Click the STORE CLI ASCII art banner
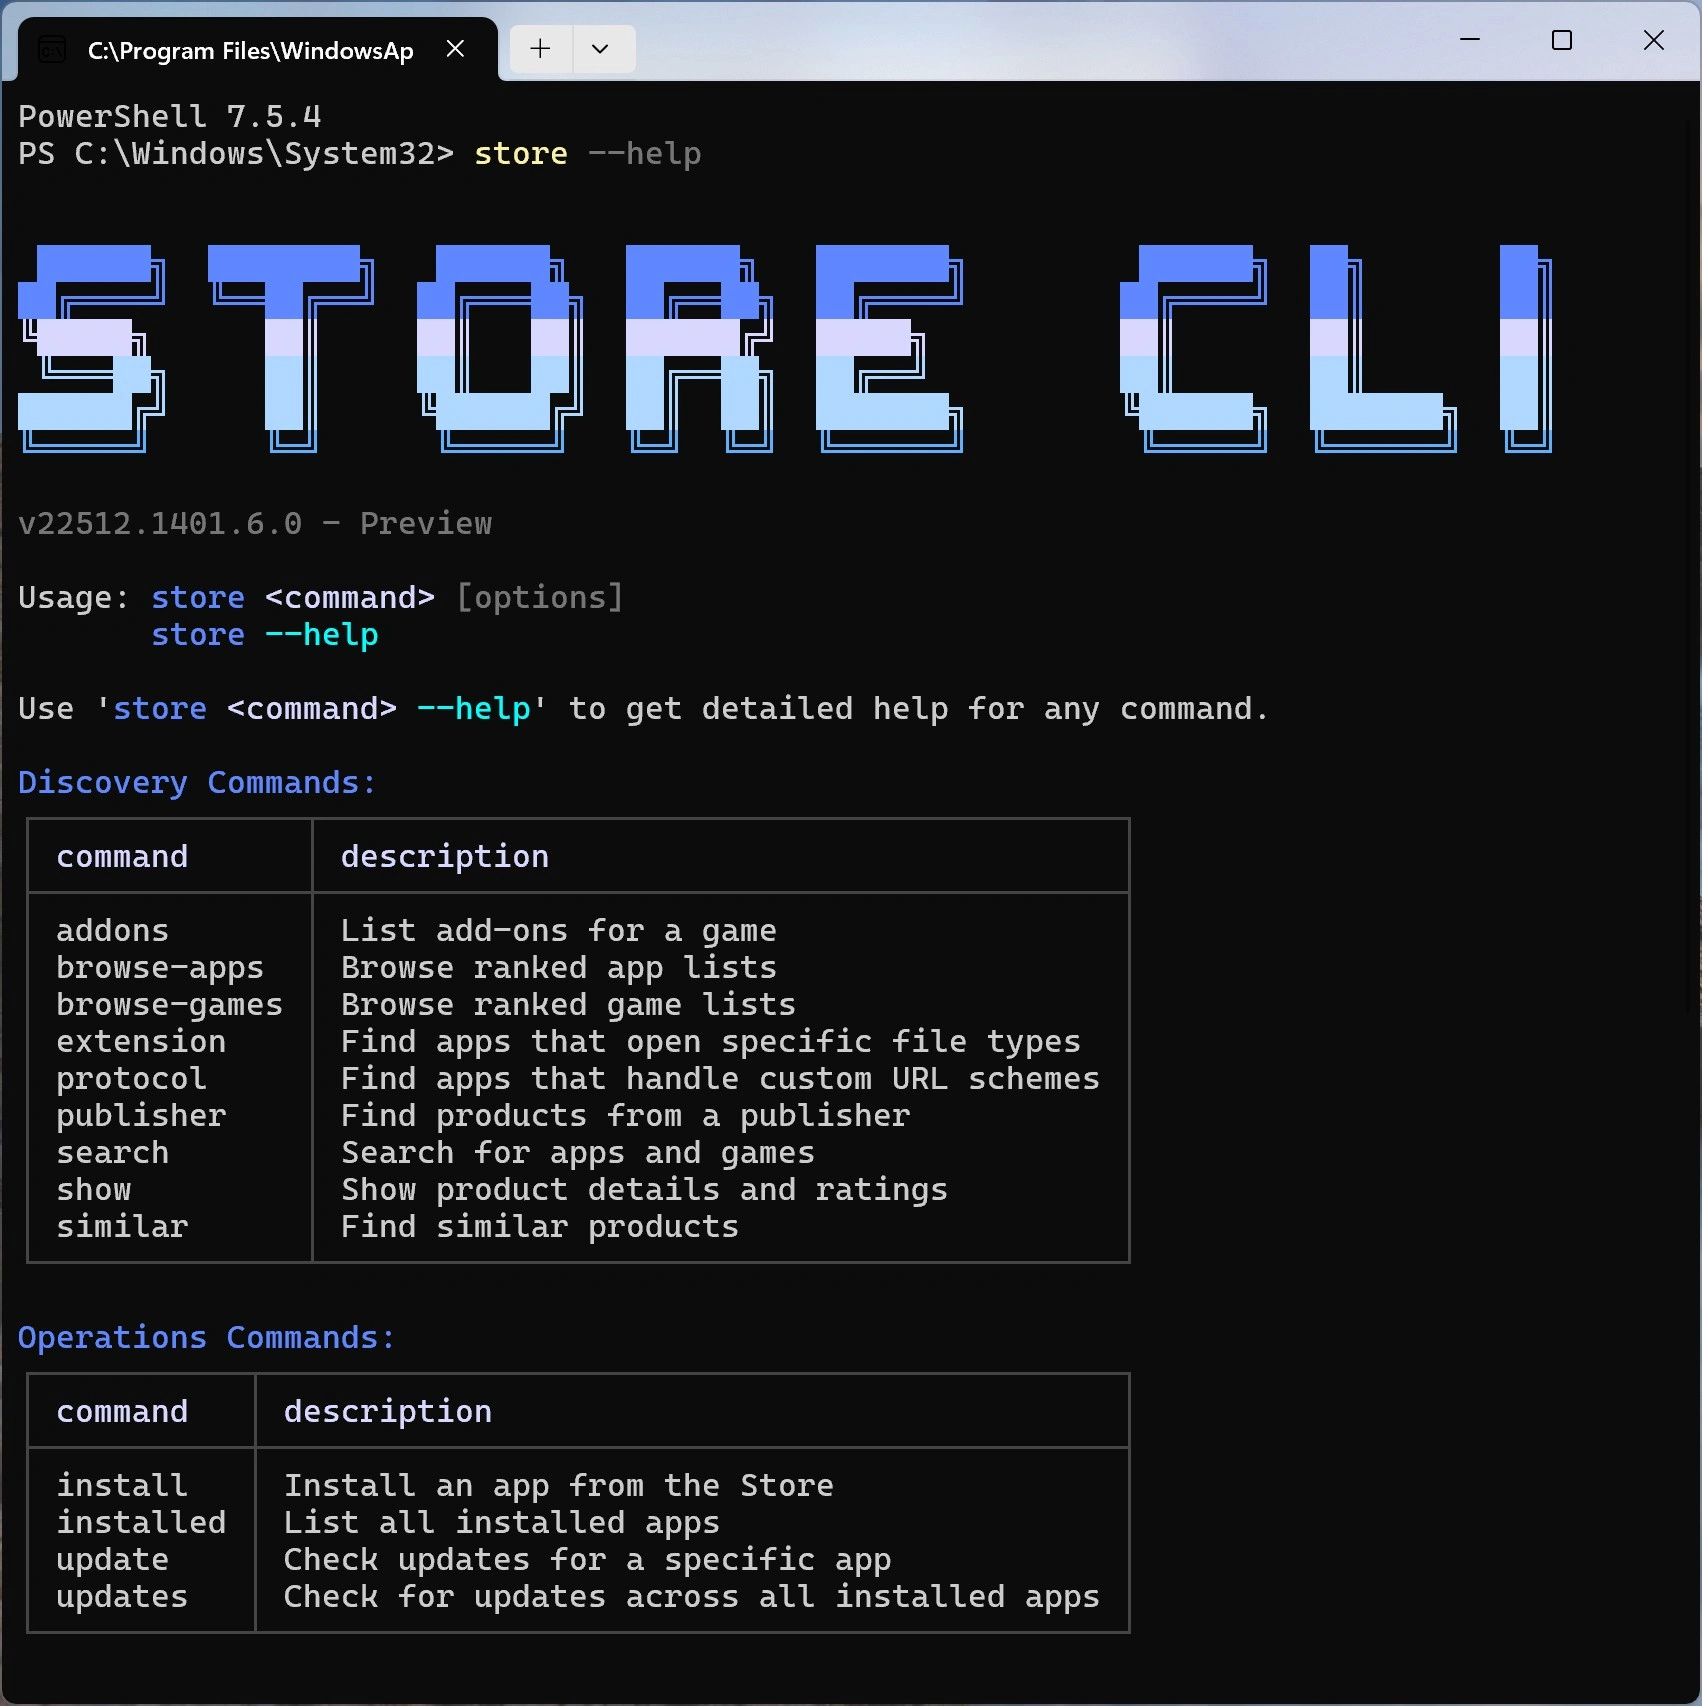The width and height of the screenshot is (1702, 1706). point(785,348)
